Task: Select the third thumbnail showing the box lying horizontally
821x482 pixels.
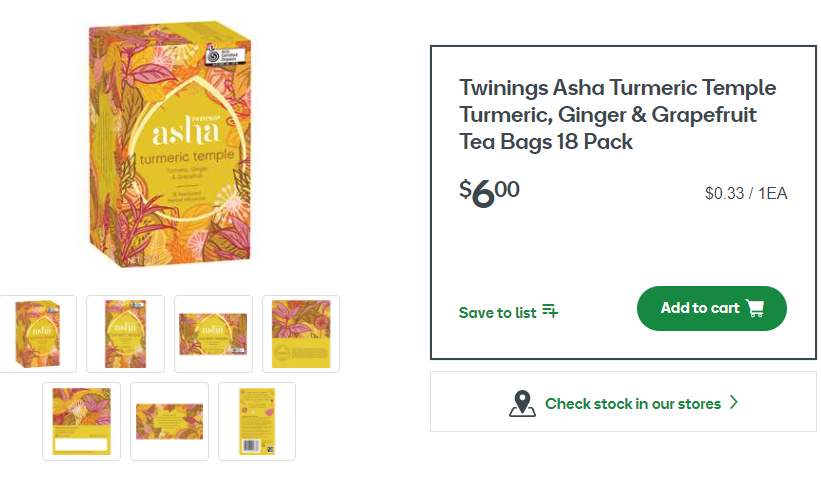Action: click(214, 334)
